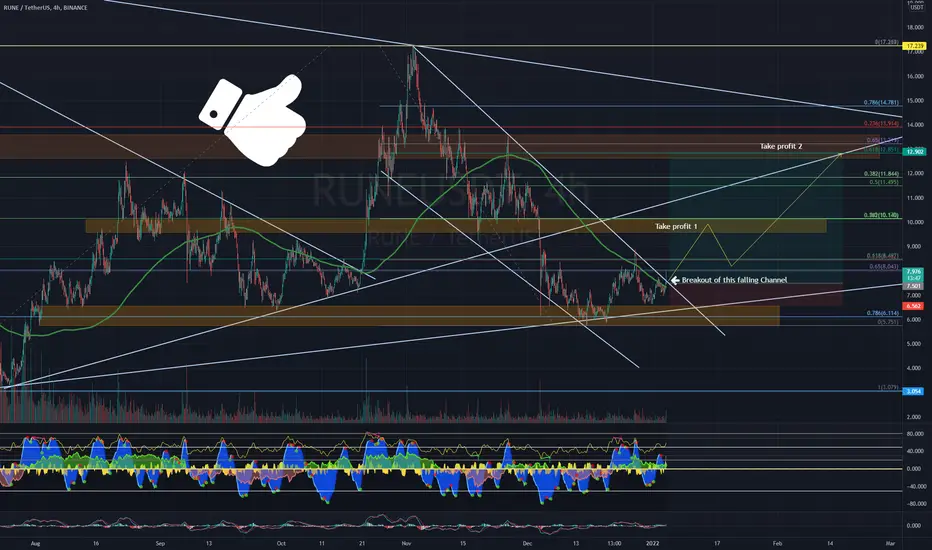Click the 18.000 price axis tick

pos(915,27)
